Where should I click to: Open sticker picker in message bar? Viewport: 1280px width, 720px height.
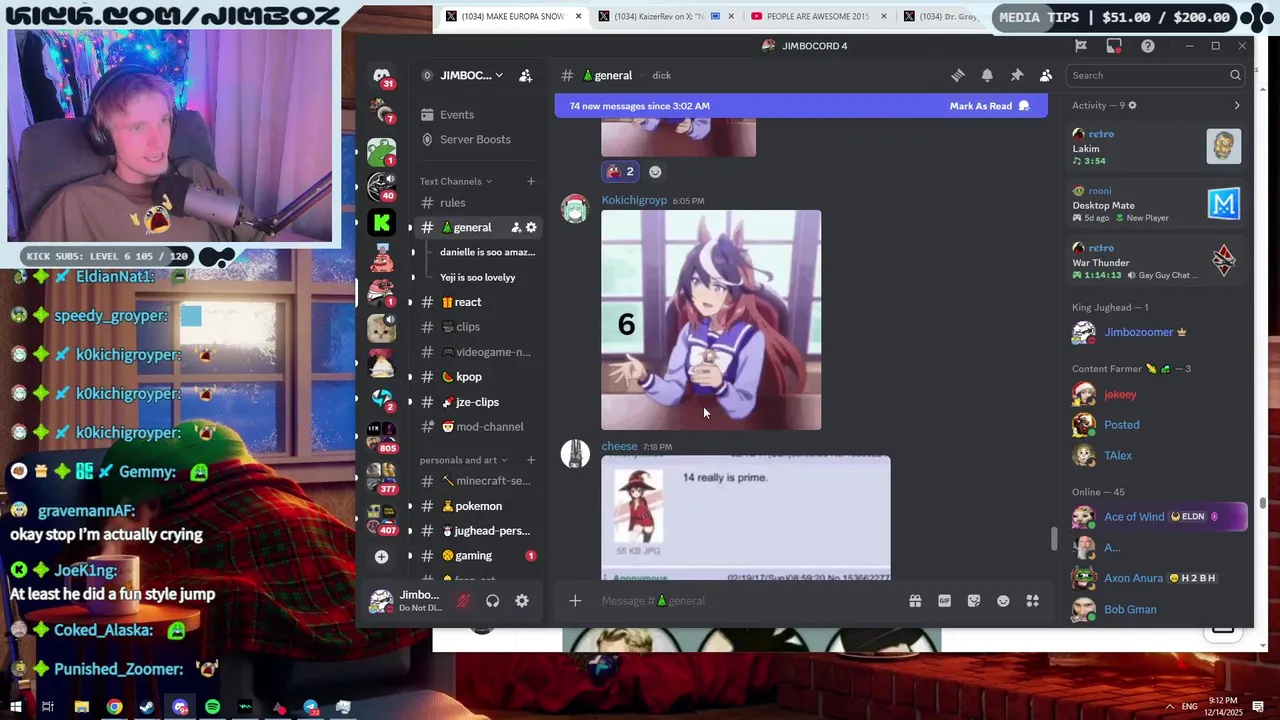pos(974,601)
